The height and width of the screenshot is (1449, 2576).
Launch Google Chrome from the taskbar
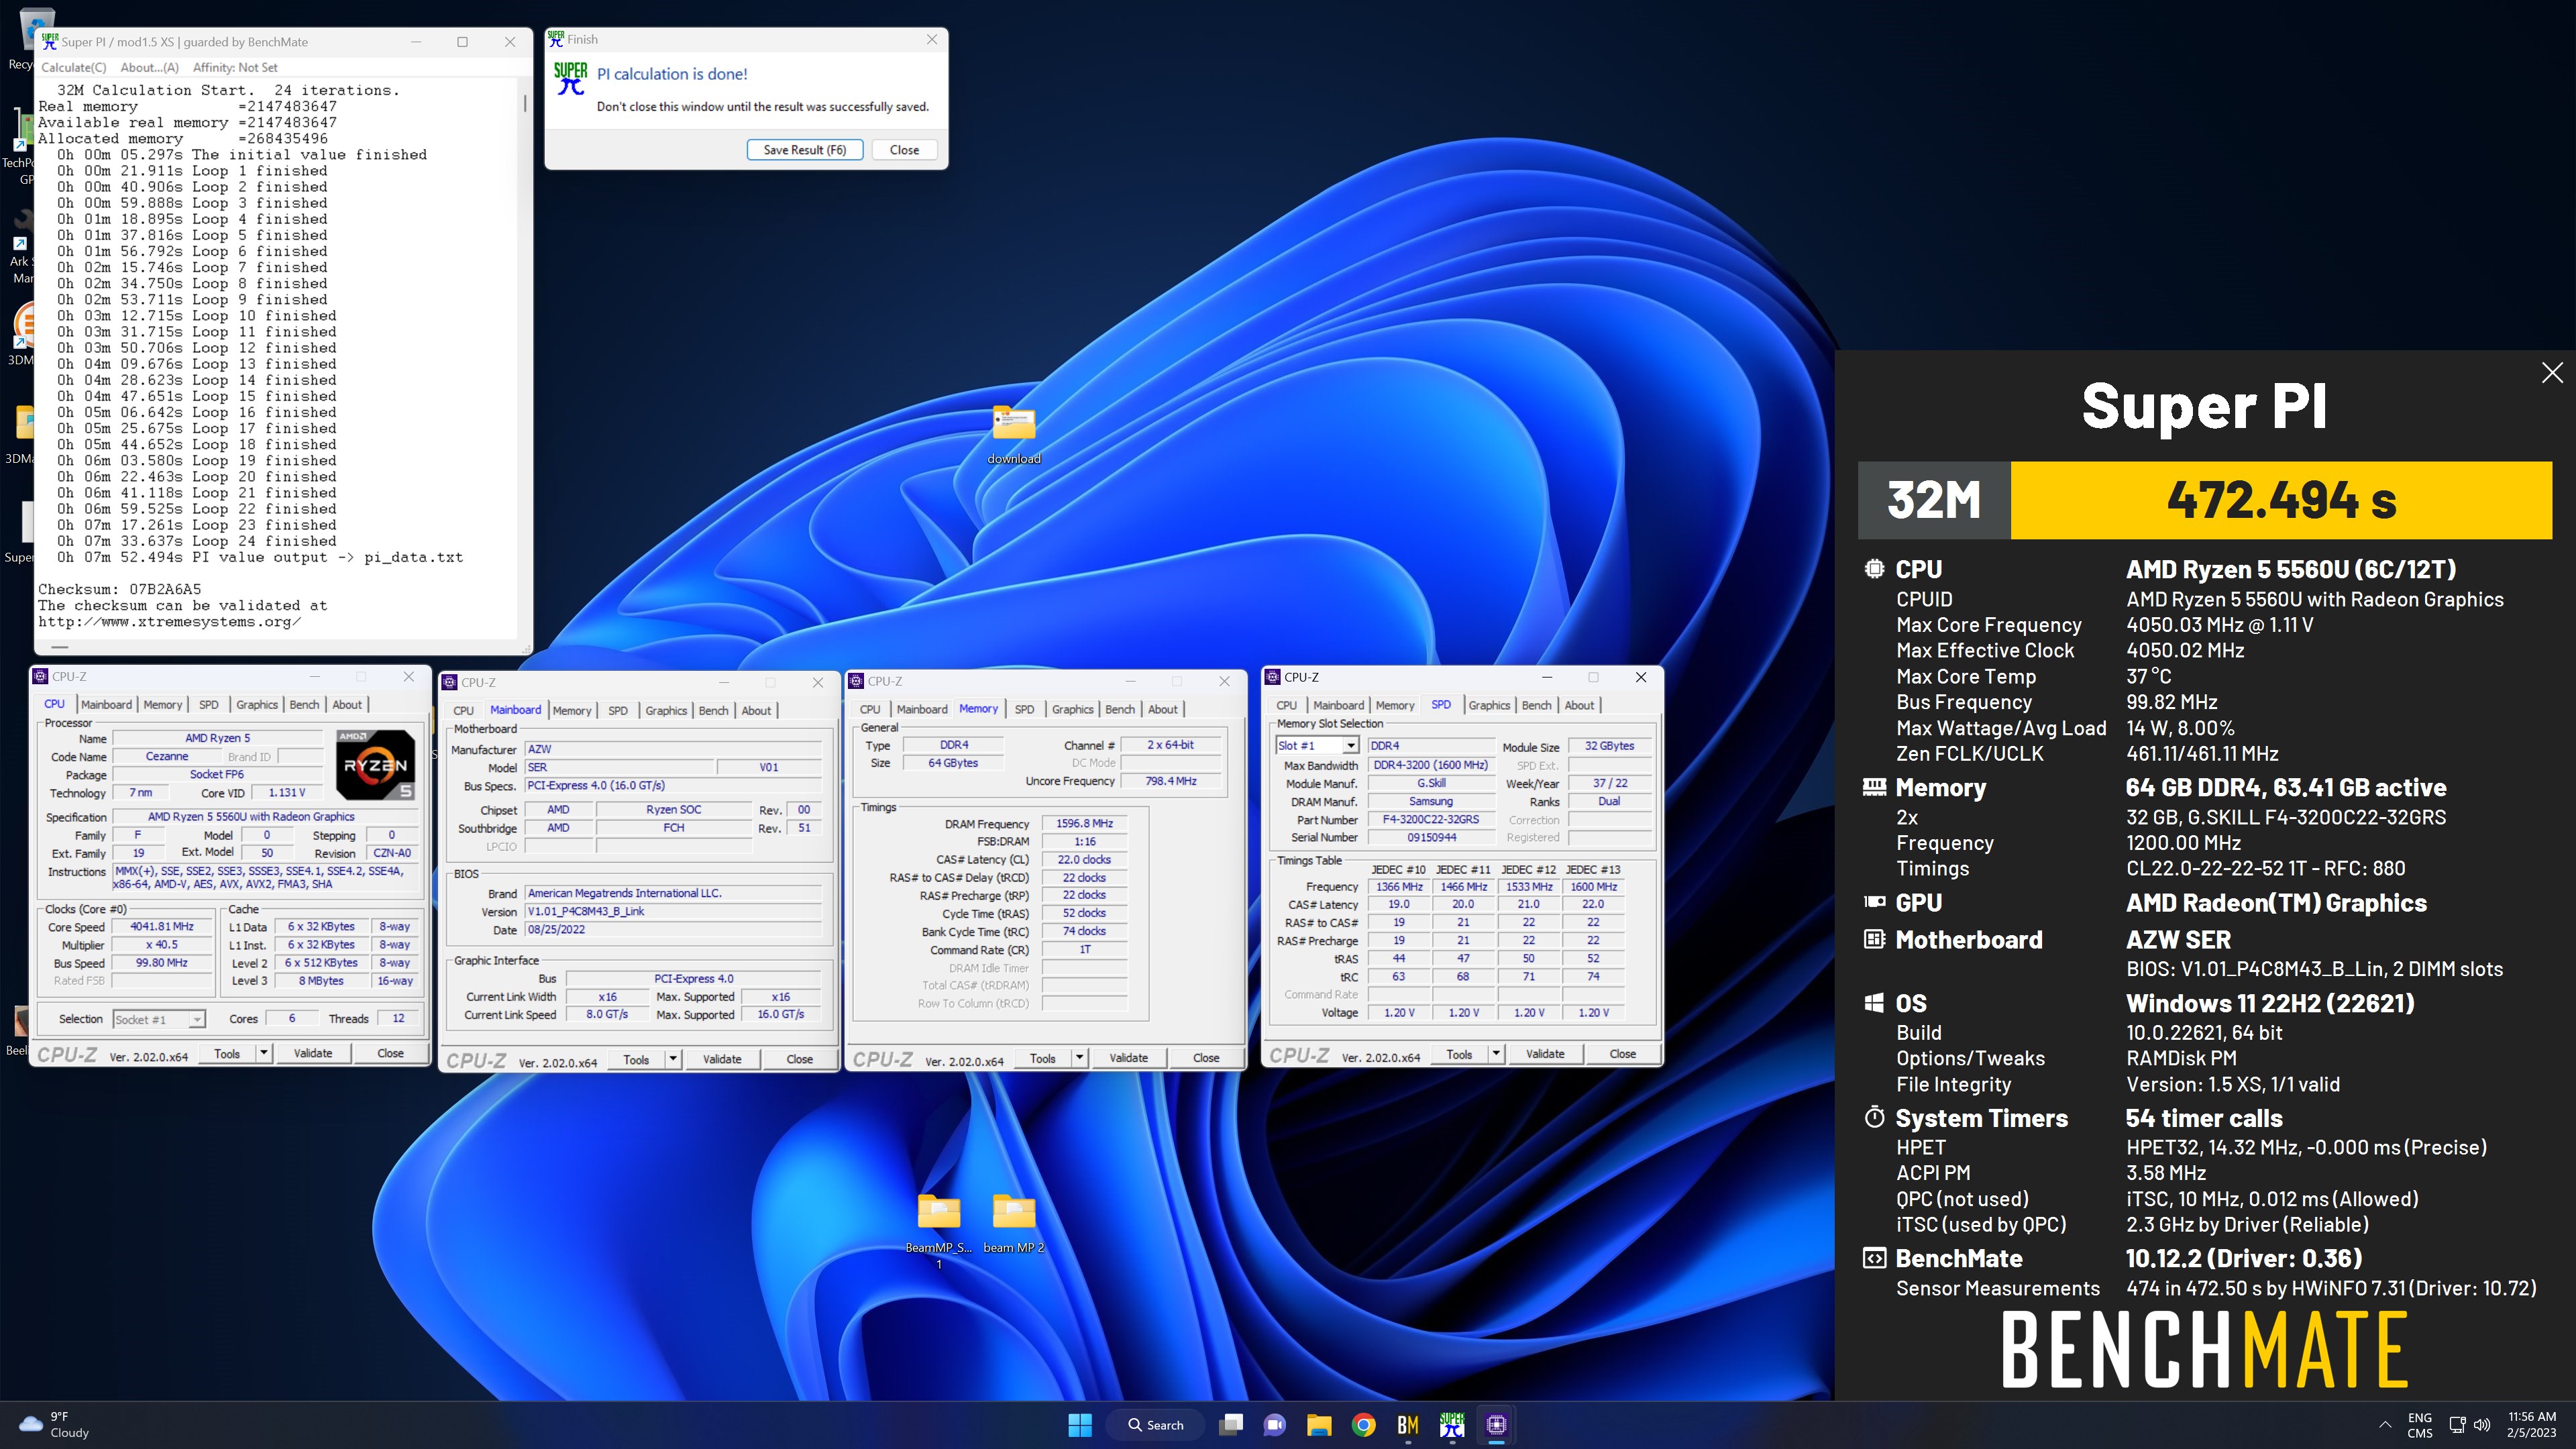(x=1363, y=1425)
